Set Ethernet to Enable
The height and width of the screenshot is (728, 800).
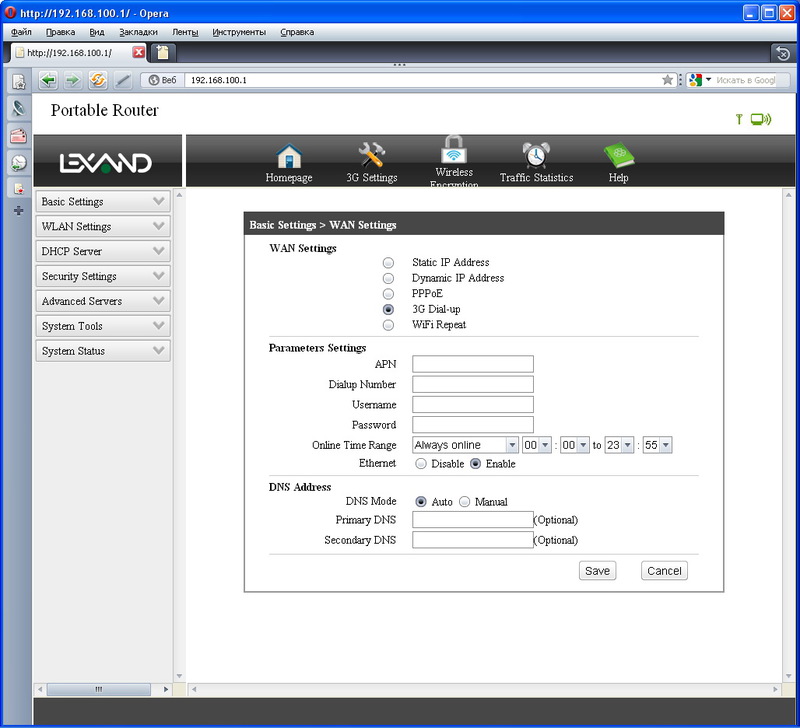tap(475, 464)
